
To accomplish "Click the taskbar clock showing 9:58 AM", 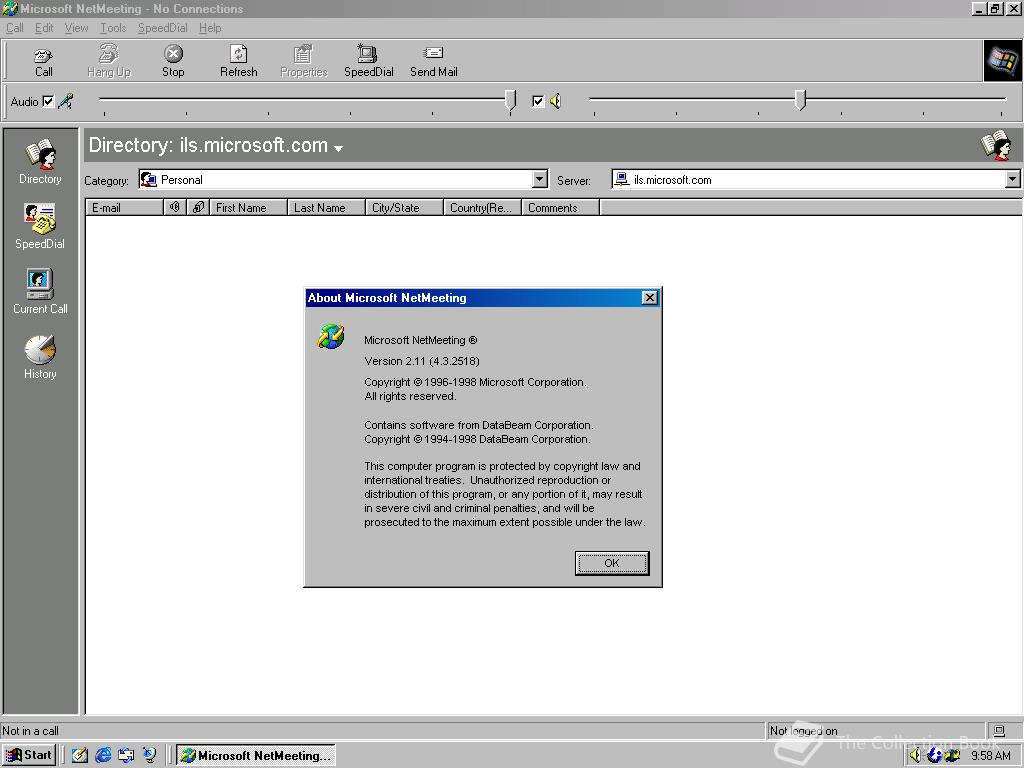I will pyautogui.click(x=991, y=756).
